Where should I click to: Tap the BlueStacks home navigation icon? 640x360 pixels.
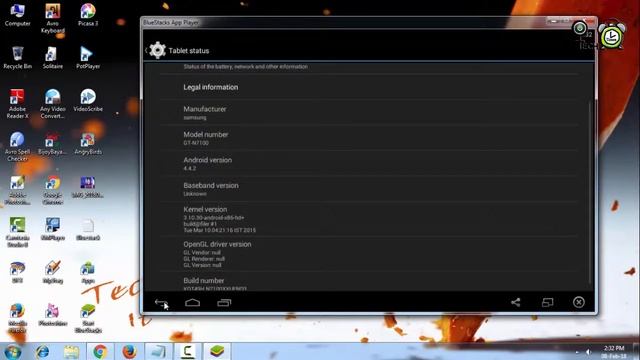(x=192, y=302)
